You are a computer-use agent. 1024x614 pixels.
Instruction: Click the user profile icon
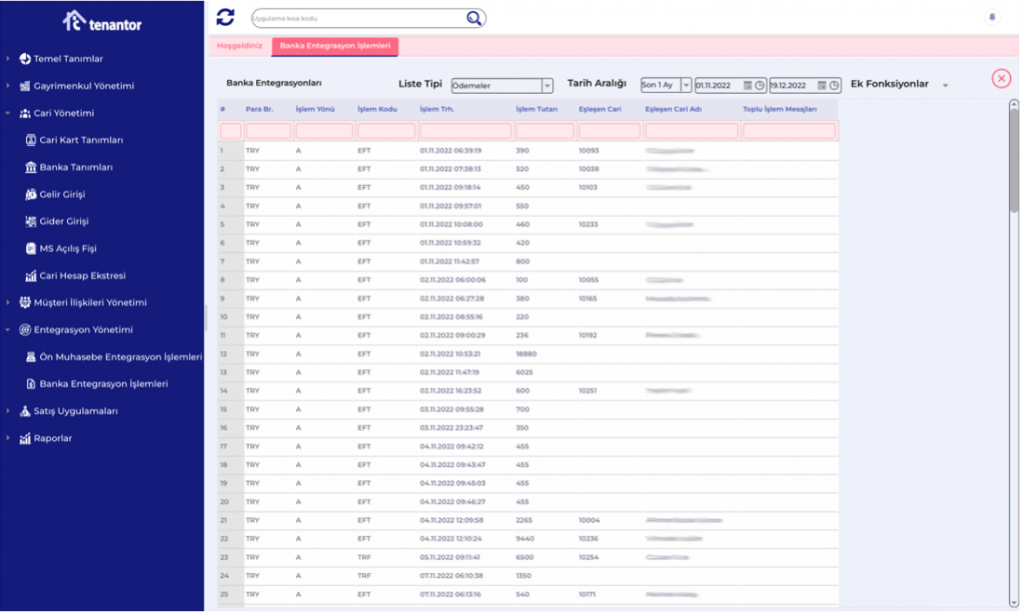pyautogui.click(x=992, y=17)
